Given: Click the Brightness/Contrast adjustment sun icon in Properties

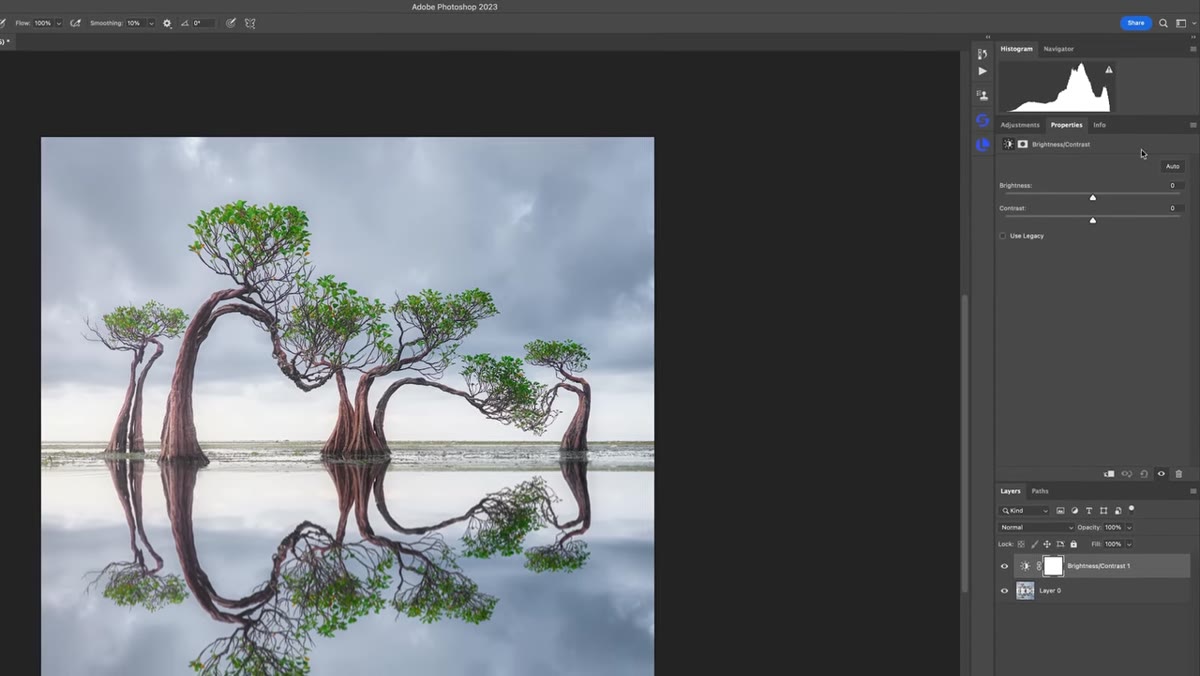Looking at the screenshot, I should coord(1008,144).
